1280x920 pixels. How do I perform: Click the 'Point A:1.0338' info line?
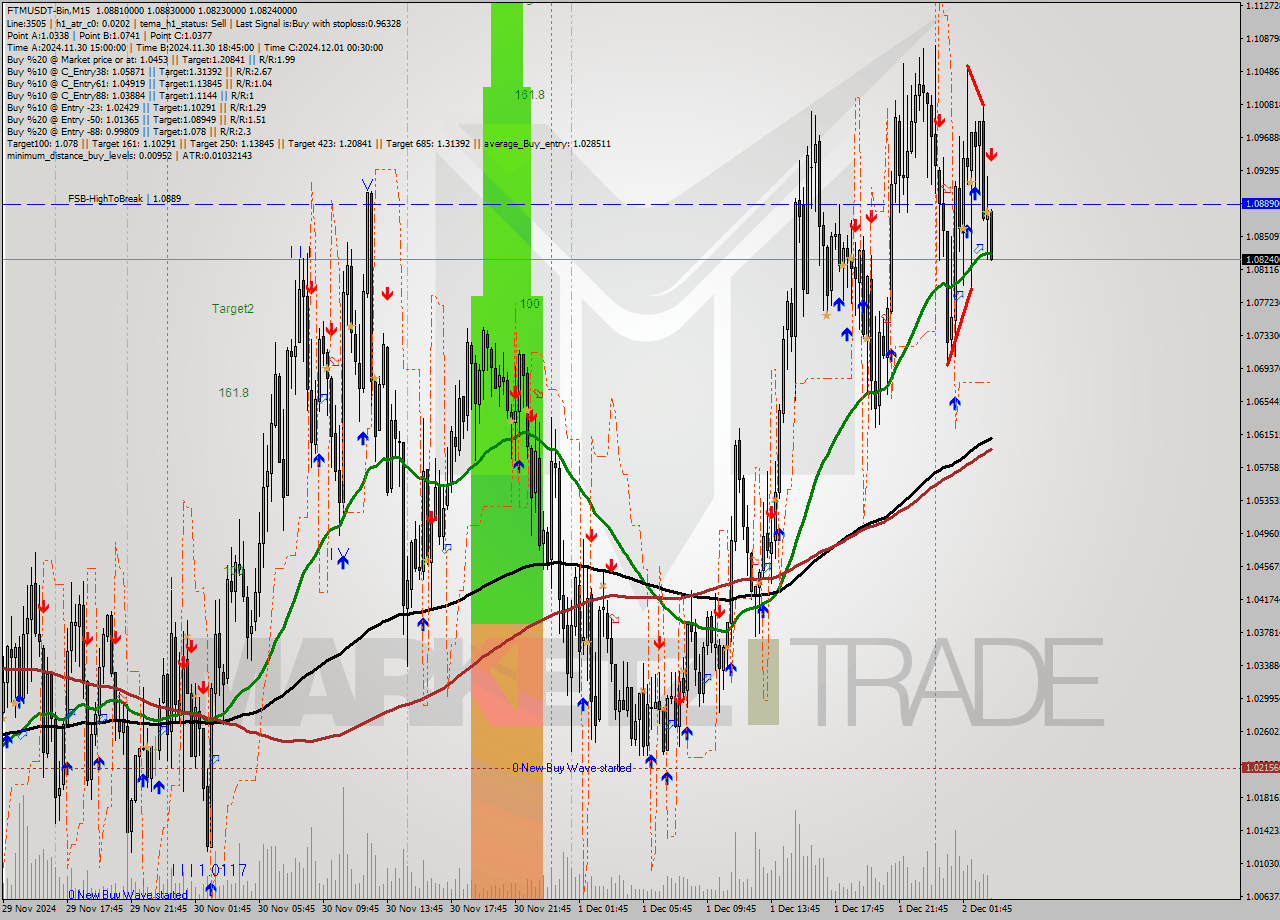109,35
